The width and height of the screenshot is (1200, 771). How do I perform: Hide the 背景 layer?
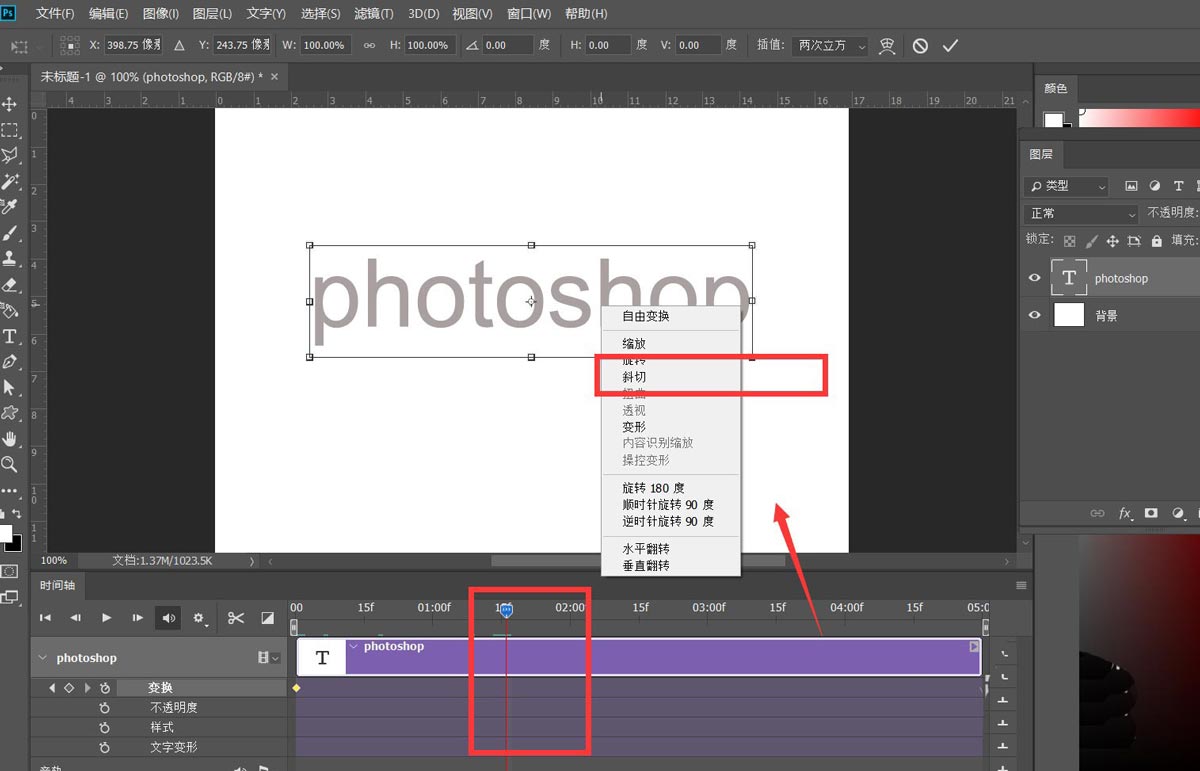tap(1035, 315)
